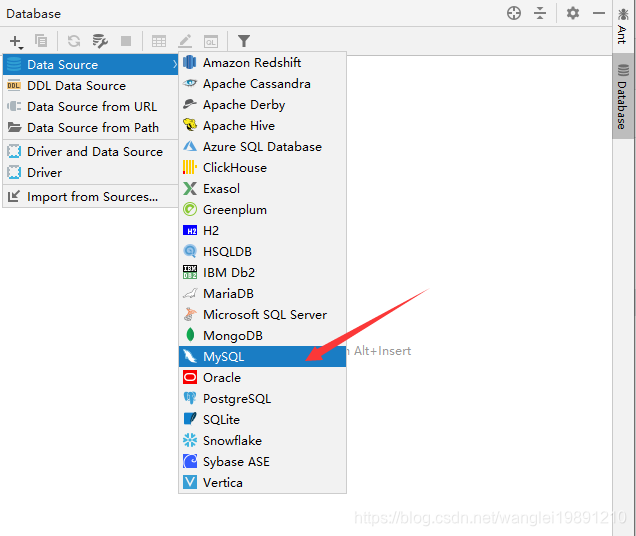Click the Filter funnel icon

(244, 41)
